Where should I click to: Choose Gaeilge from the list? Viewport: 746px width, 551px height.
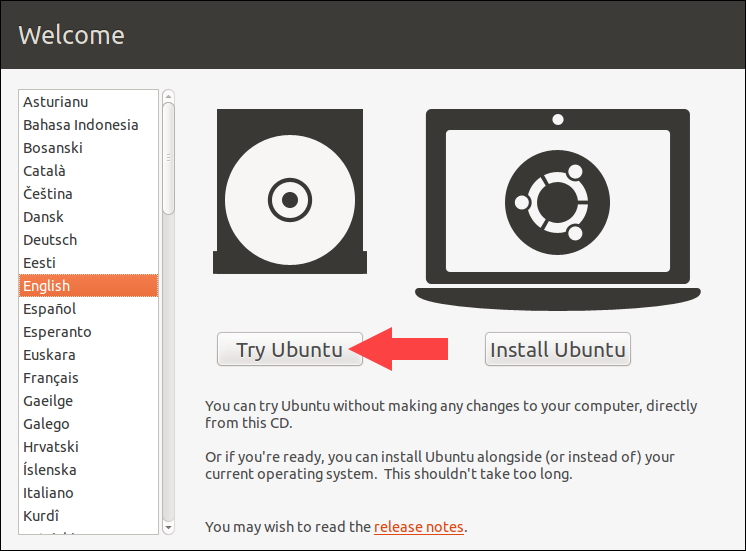click(88, 401)
